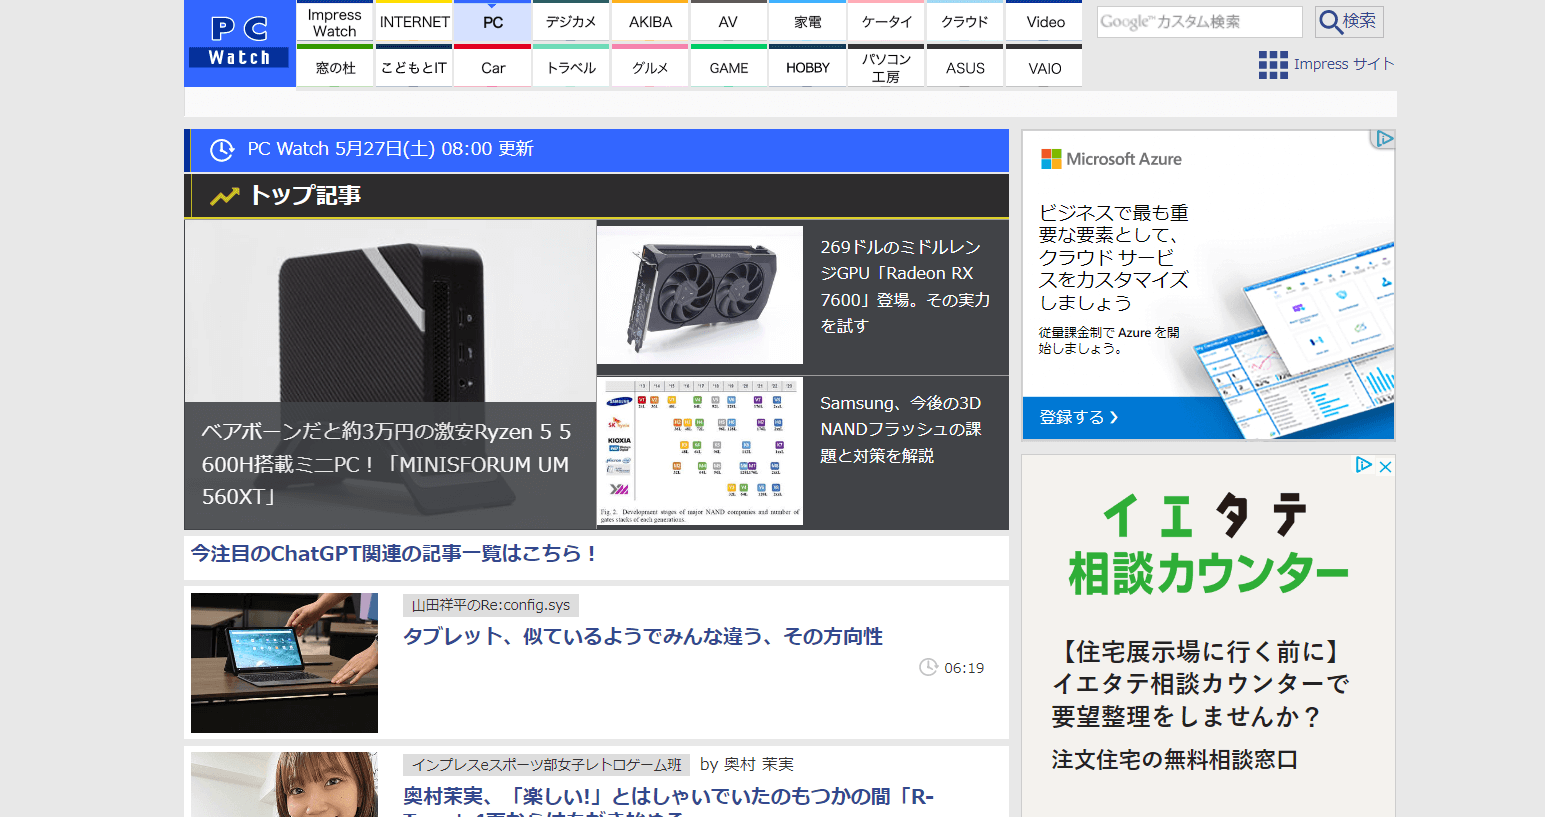Image resolution: width=1545 pixels, height=817 pixels.
Task: Open the 窓の杜 tab
Action: click(x=335, y=67)
